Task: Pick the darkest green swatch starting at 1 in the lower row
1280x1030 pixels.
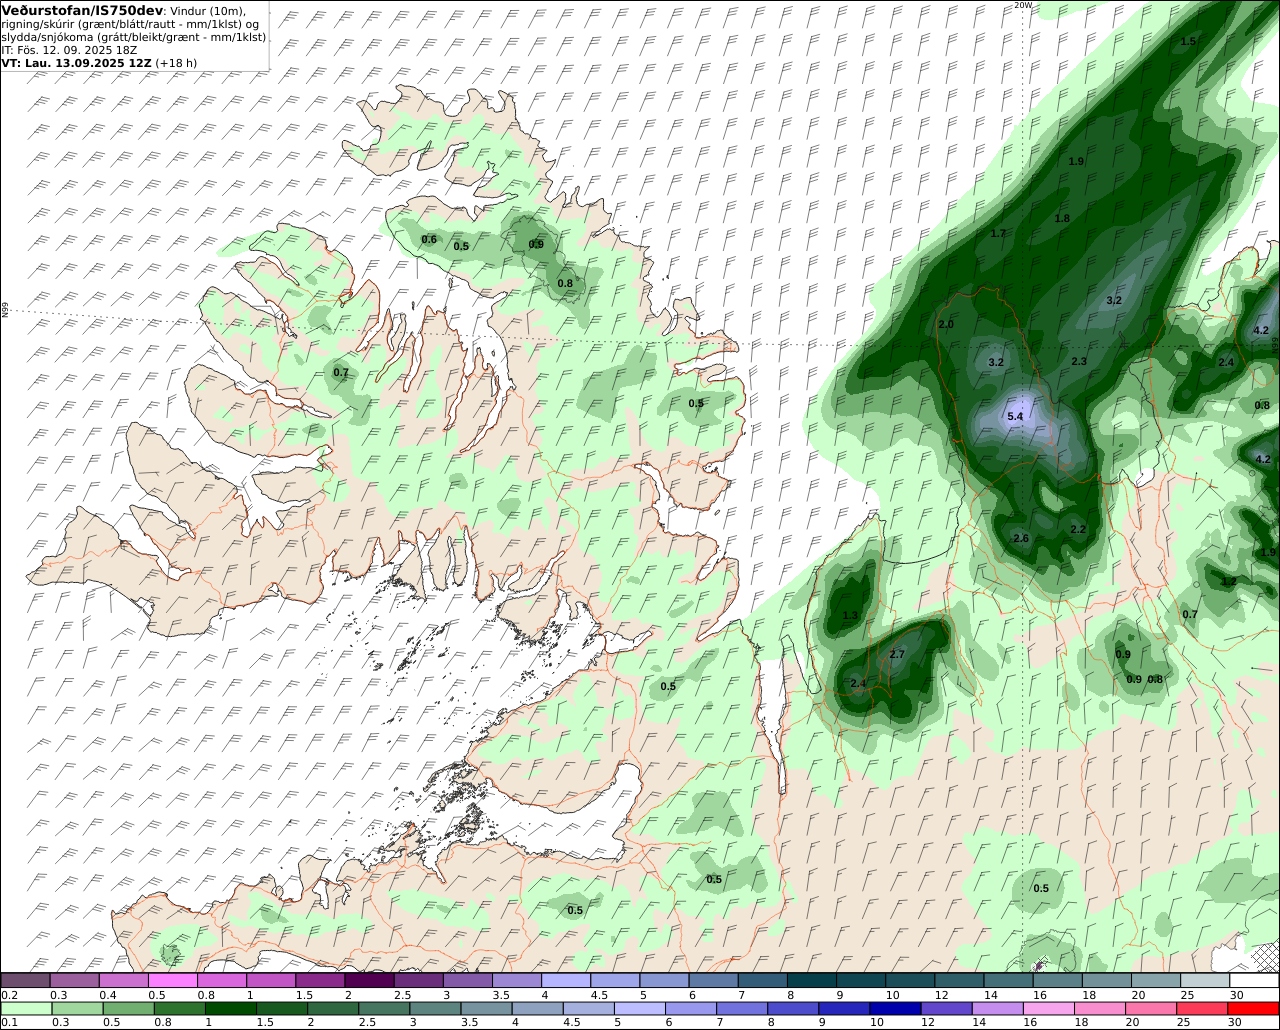Action: [x=231, y=1008]
